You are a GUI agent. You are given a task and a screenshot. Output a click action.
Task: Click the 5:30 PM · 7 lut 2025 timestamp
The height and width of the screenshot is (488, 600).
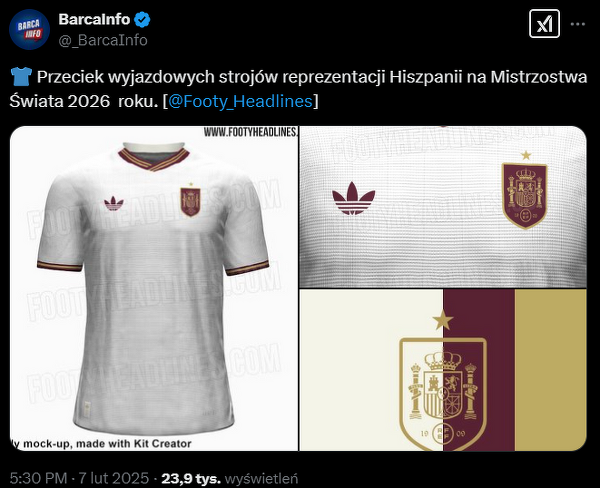click(79, 478)
